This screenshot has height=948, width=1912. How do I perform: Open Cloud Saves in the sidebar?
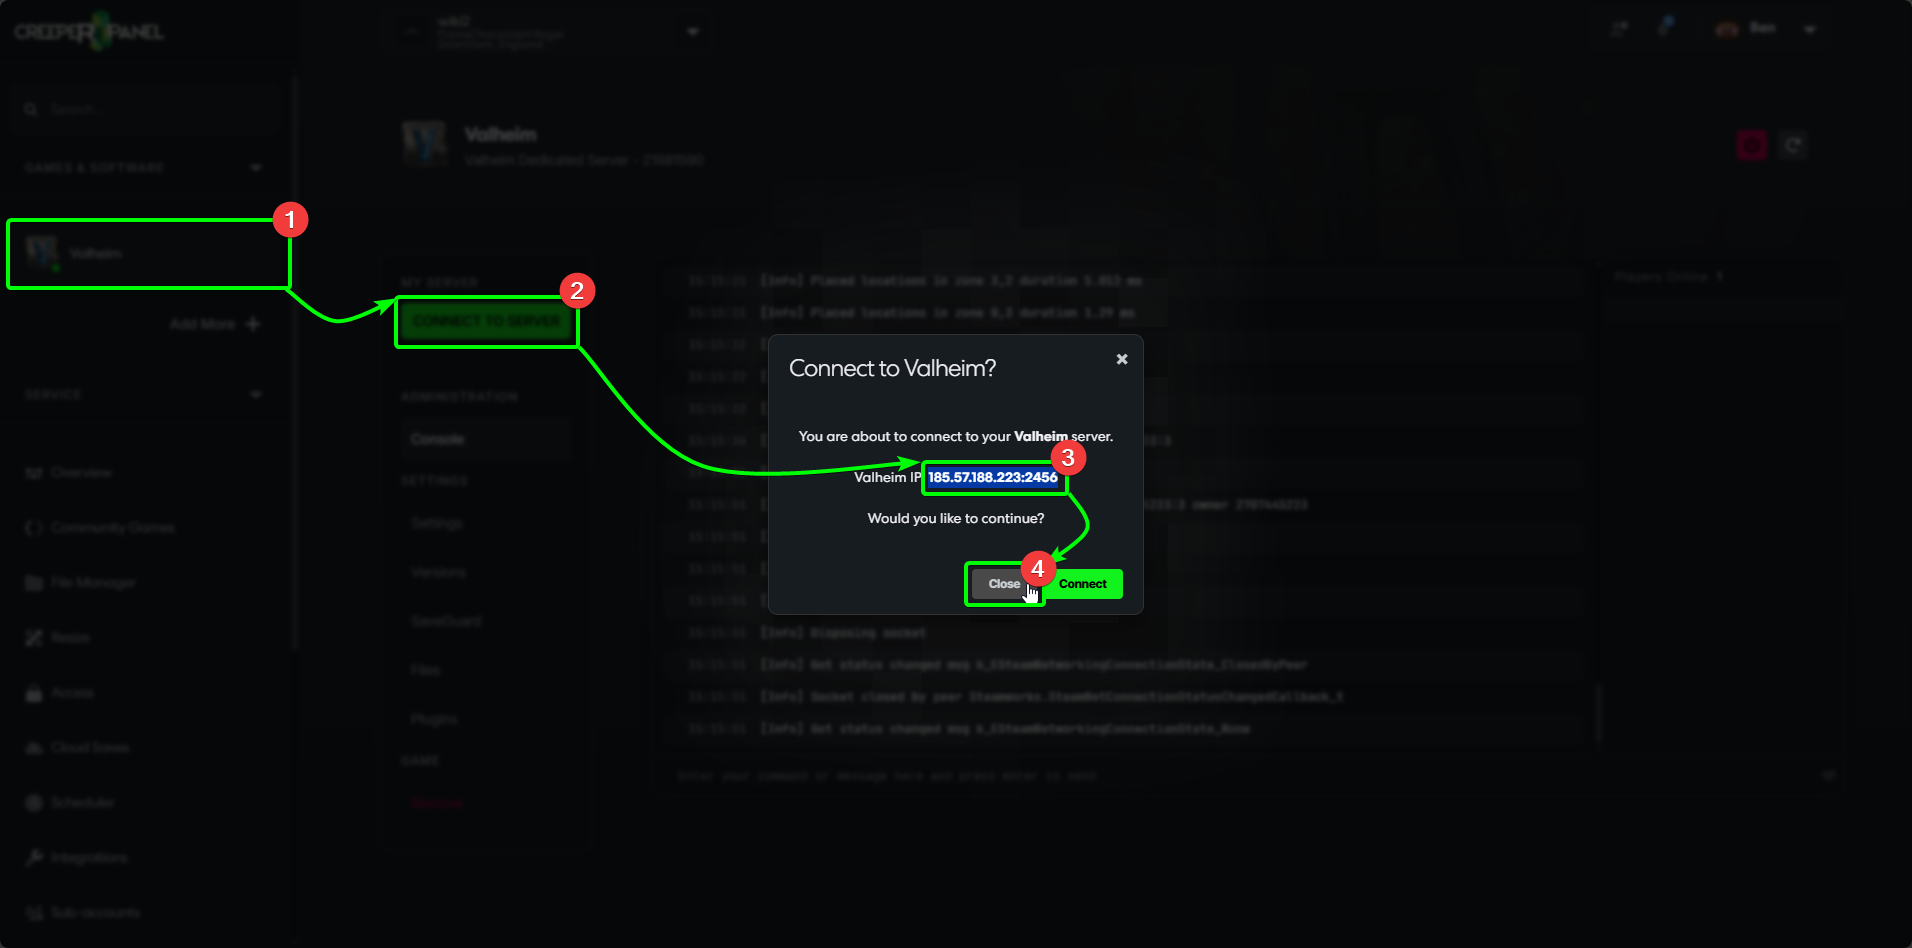(77, 747)
